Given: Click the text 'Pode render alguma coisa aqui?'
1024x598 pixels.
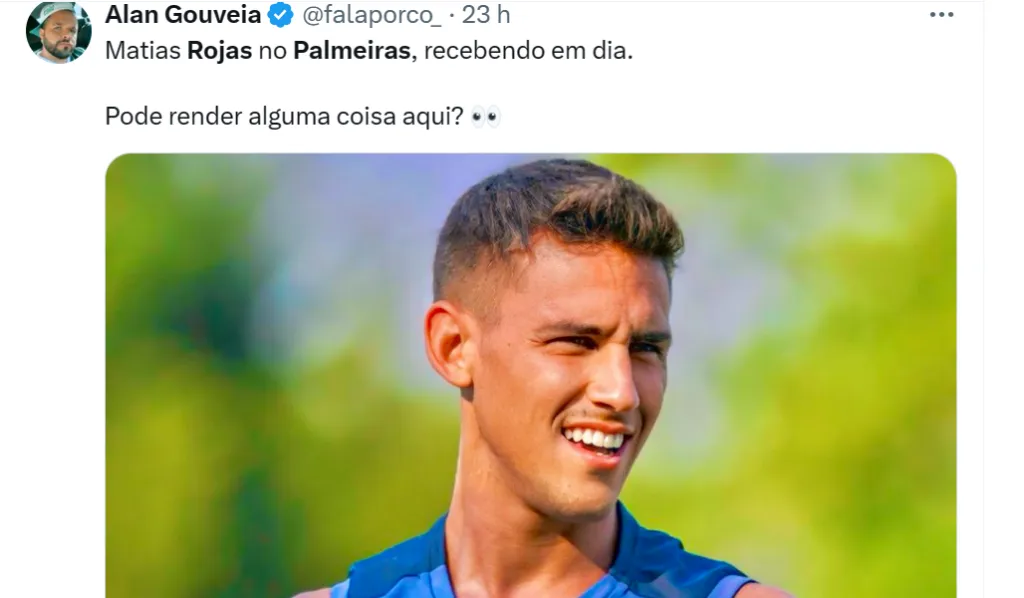Looking at the screenshot, I should click(284, 117).
